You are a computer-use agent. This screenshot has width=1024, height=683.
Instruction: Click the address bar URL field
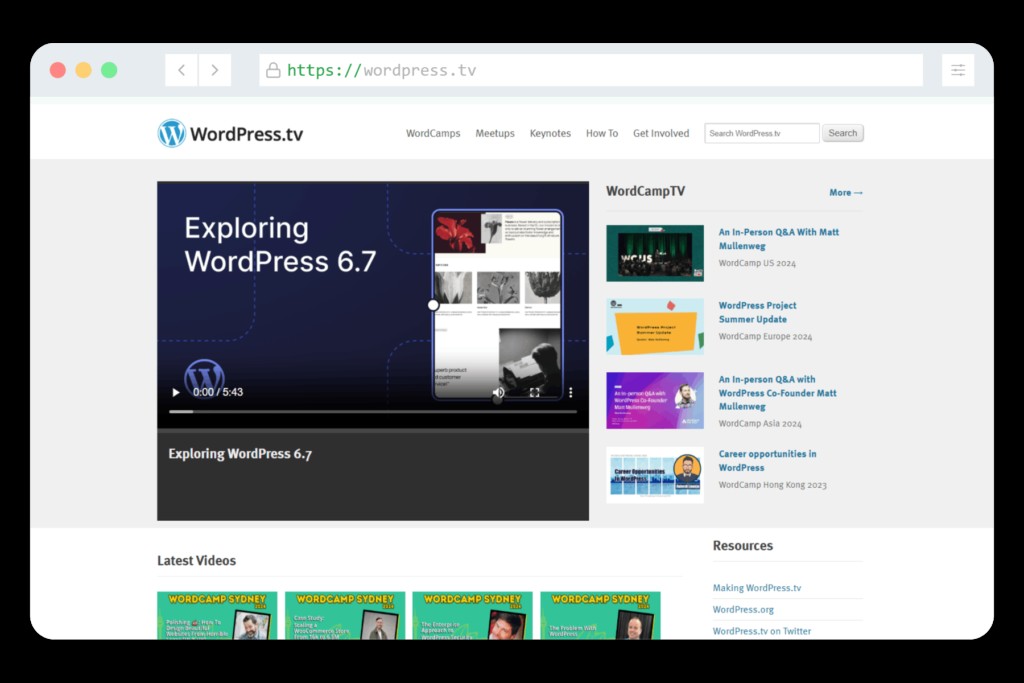pyautogui.click(x=591, y=70)
